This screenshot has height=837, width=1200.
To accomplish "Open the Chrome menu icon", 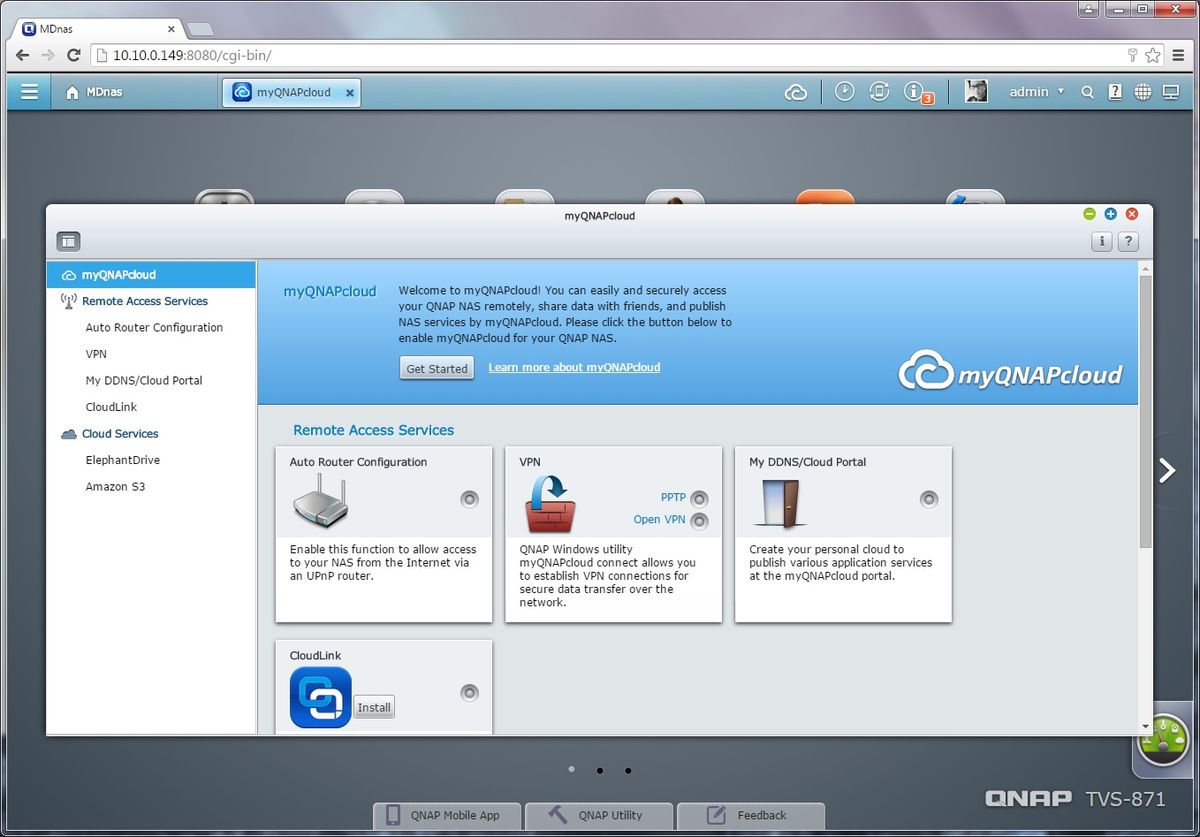I will point(1178,56).
